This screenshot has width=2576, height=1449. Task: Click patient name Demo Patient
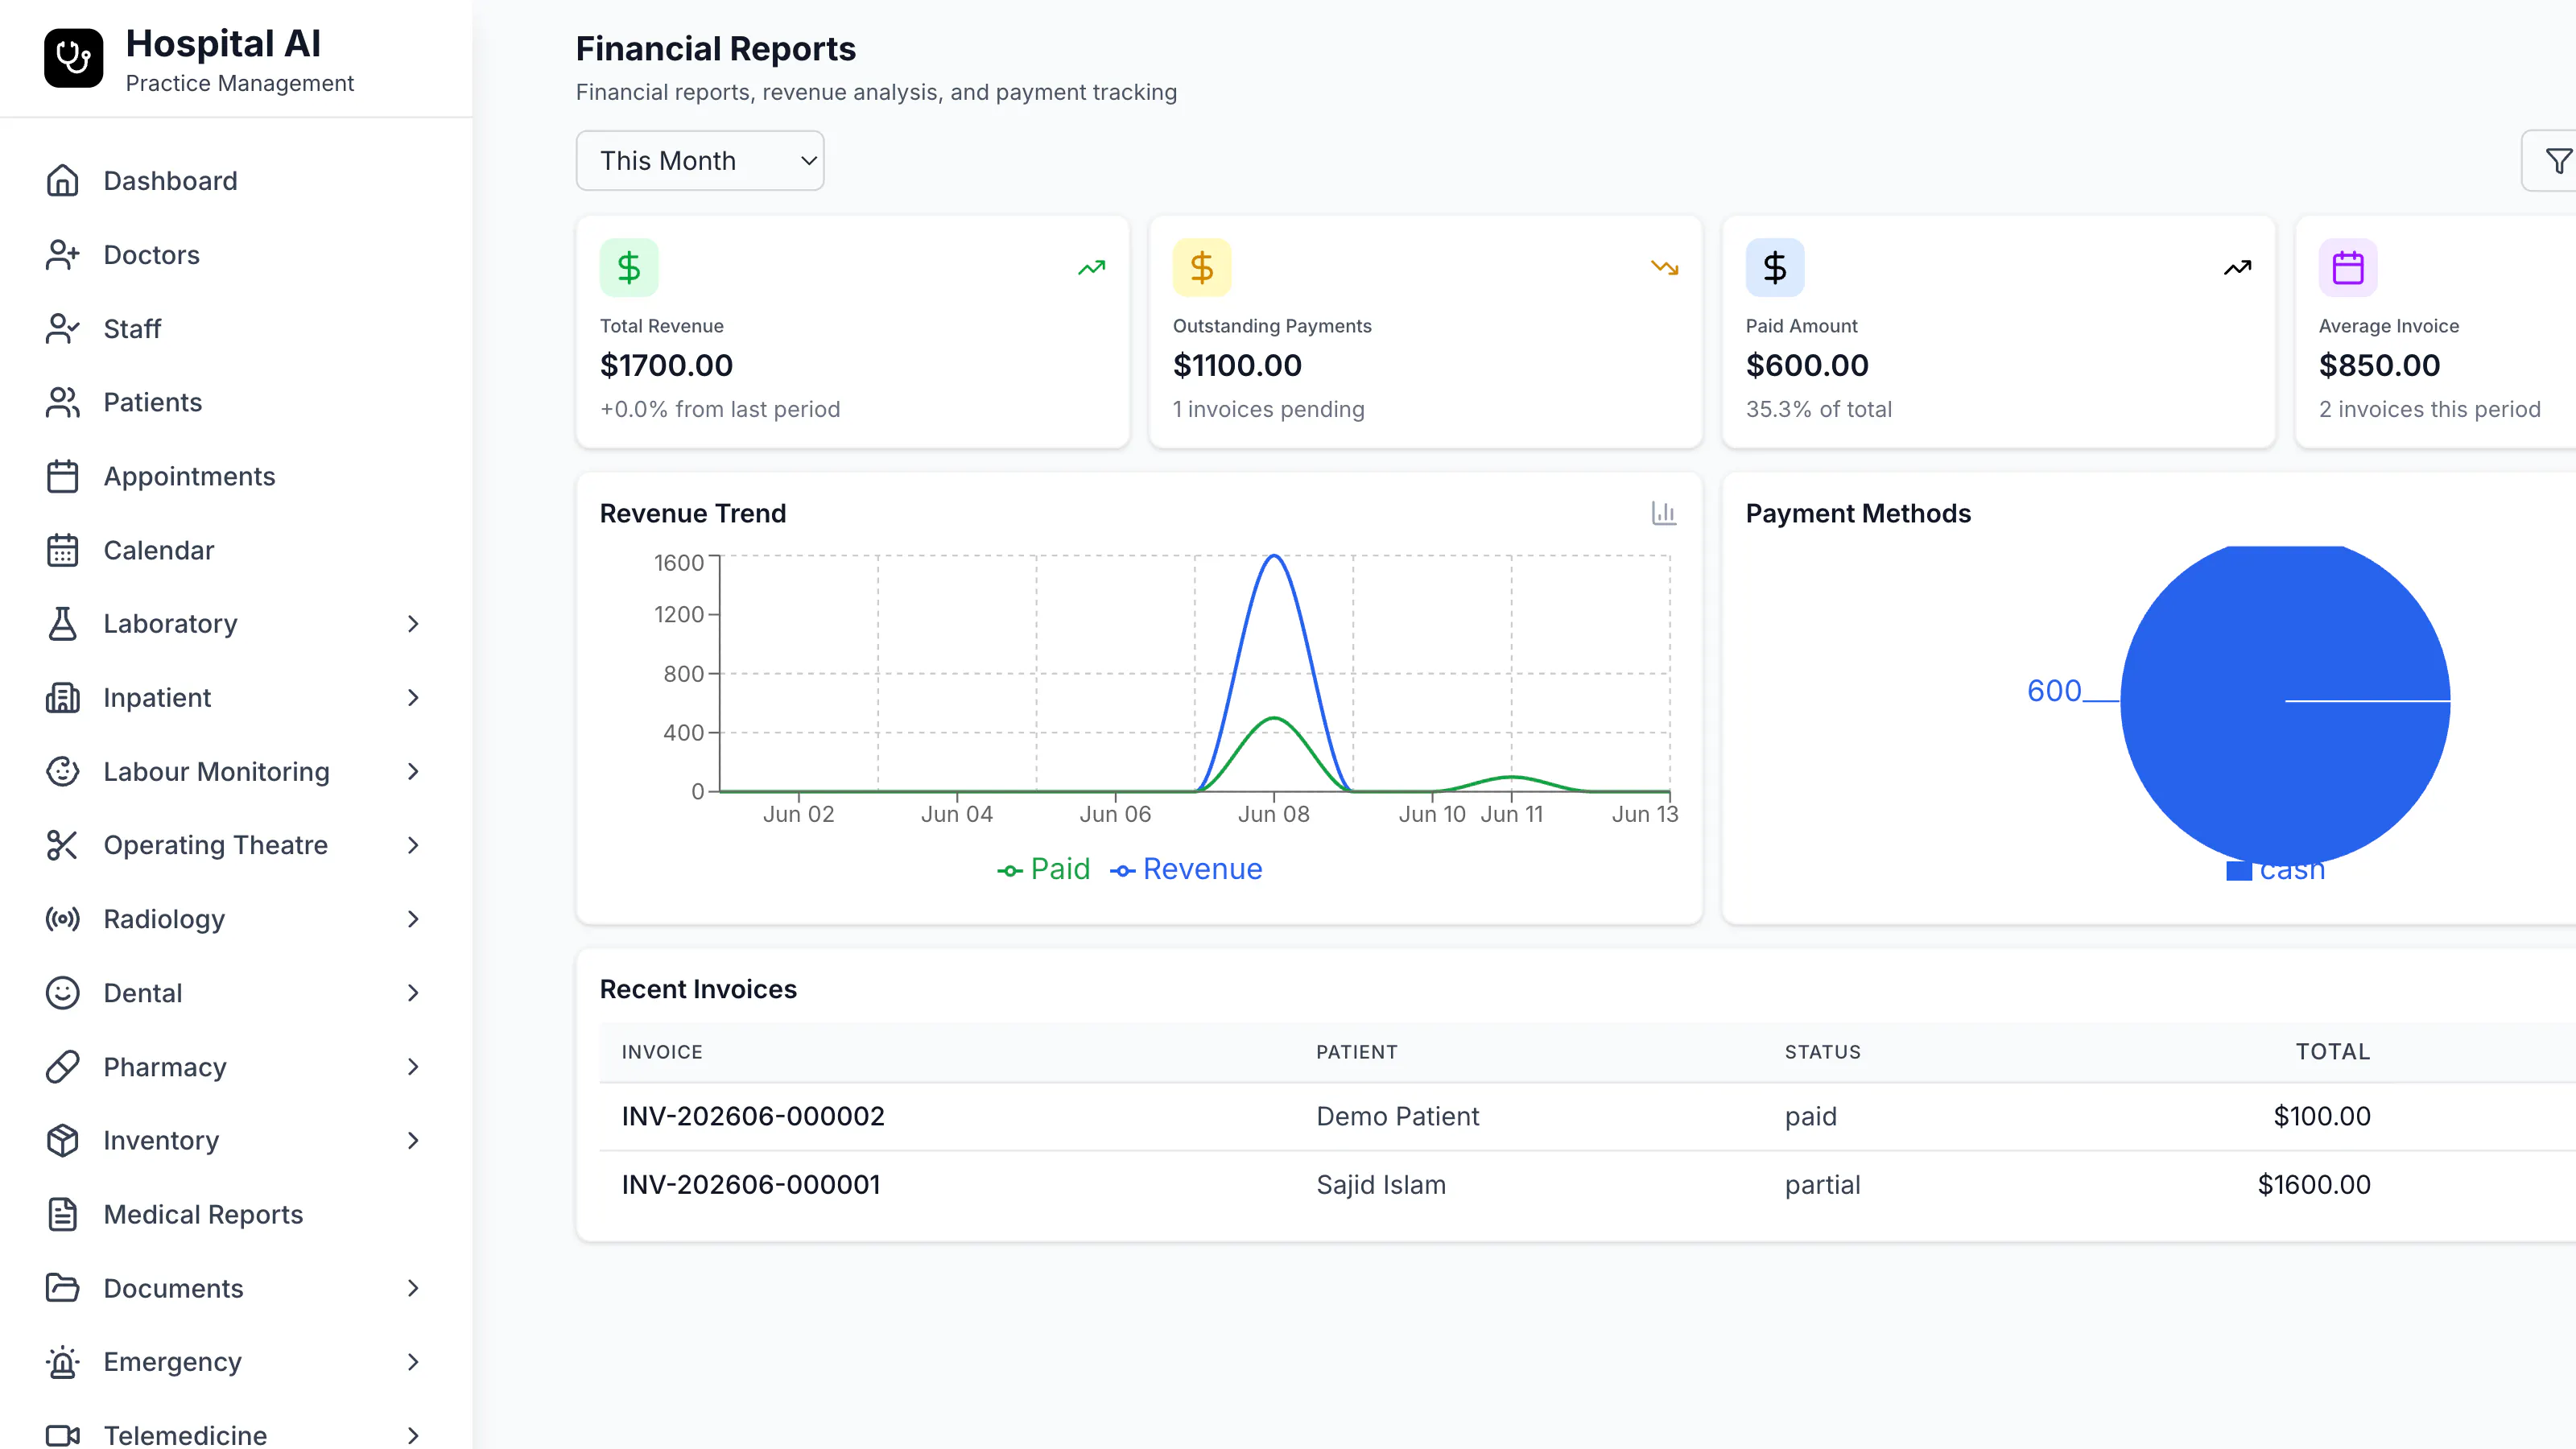(1397, 1117)
